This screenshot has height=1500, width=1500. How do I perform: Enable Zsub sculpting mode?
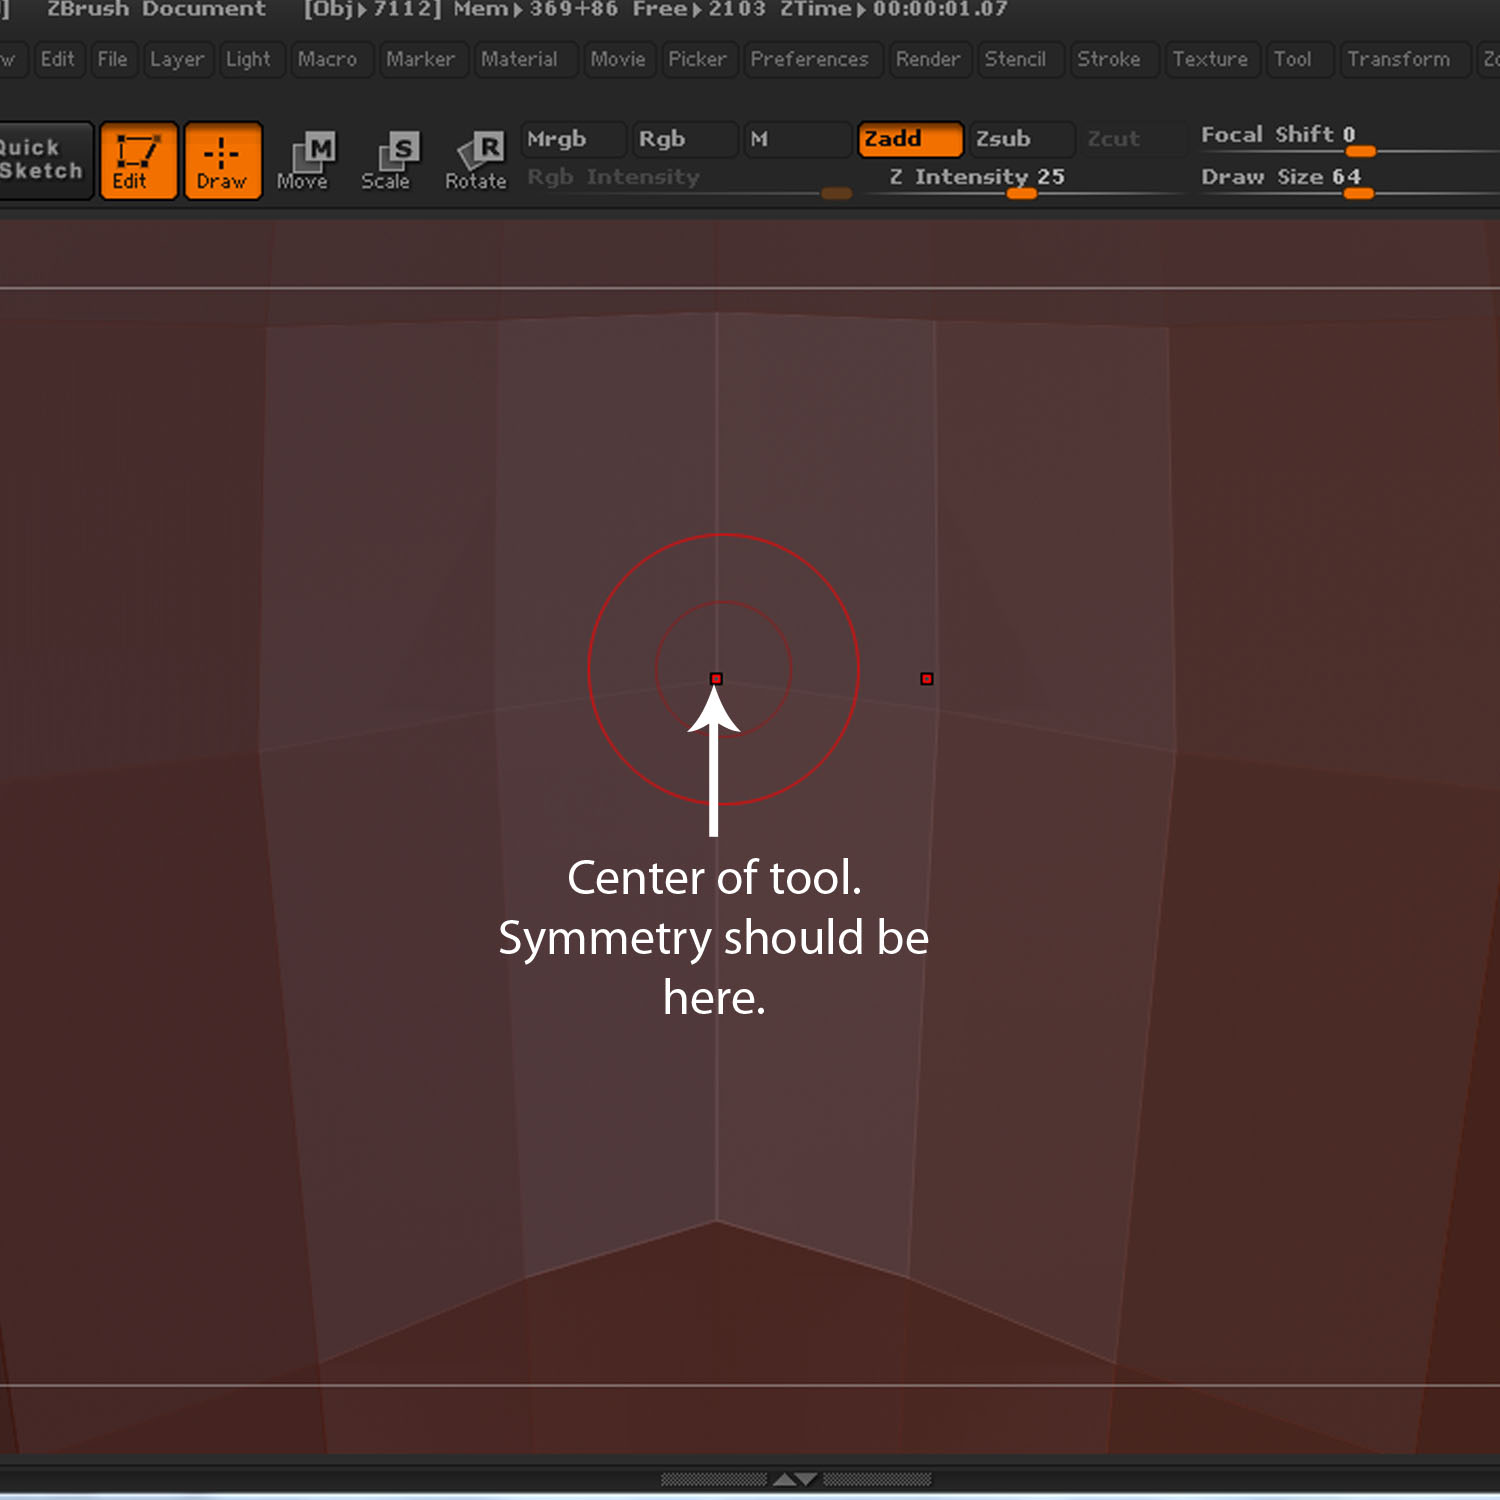coord(1020,139)
